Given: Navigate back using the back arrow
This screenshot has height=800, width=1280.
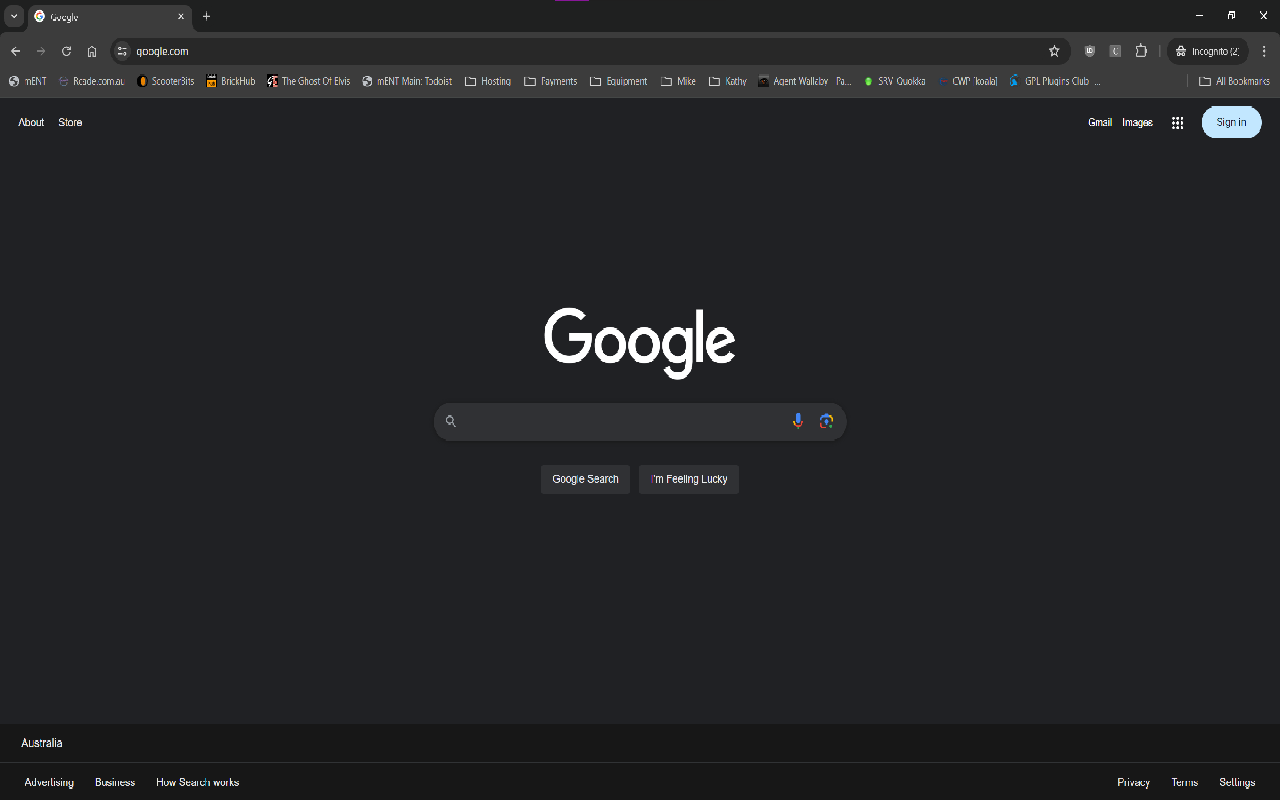Looking at the screenshot, I should (x=16, y=51).
